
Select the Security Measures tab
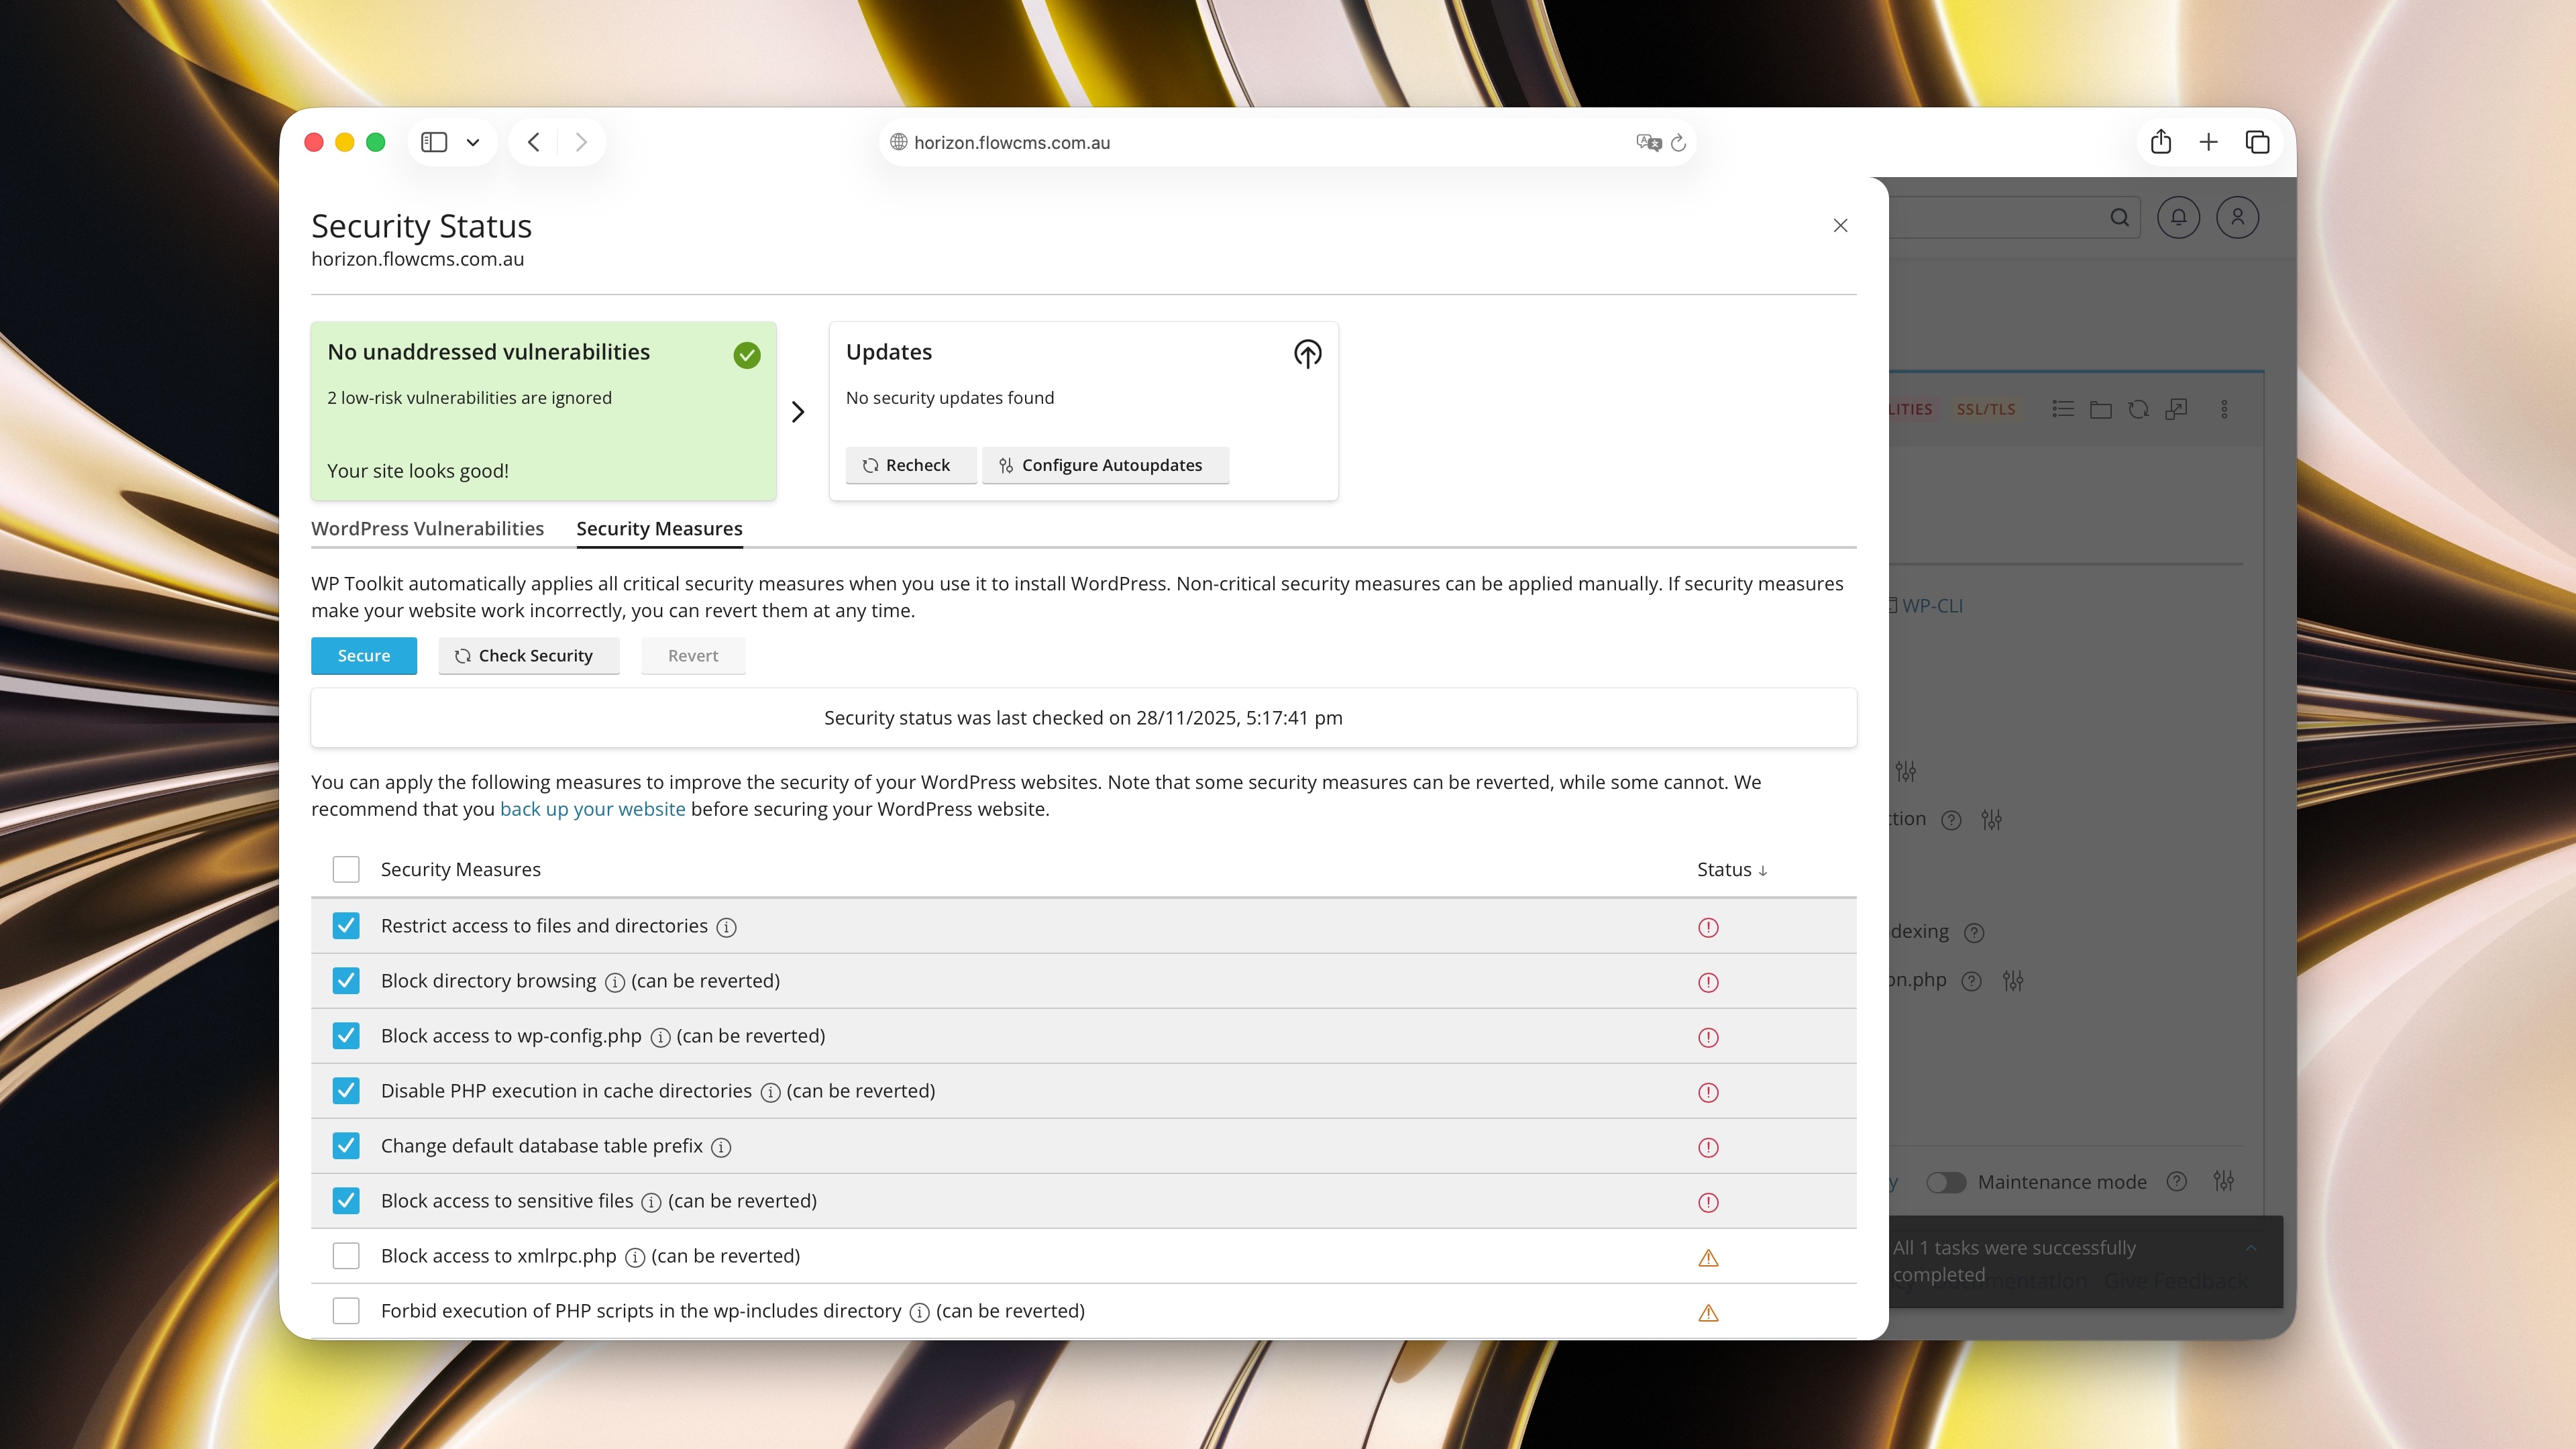(x=659, y=528)
